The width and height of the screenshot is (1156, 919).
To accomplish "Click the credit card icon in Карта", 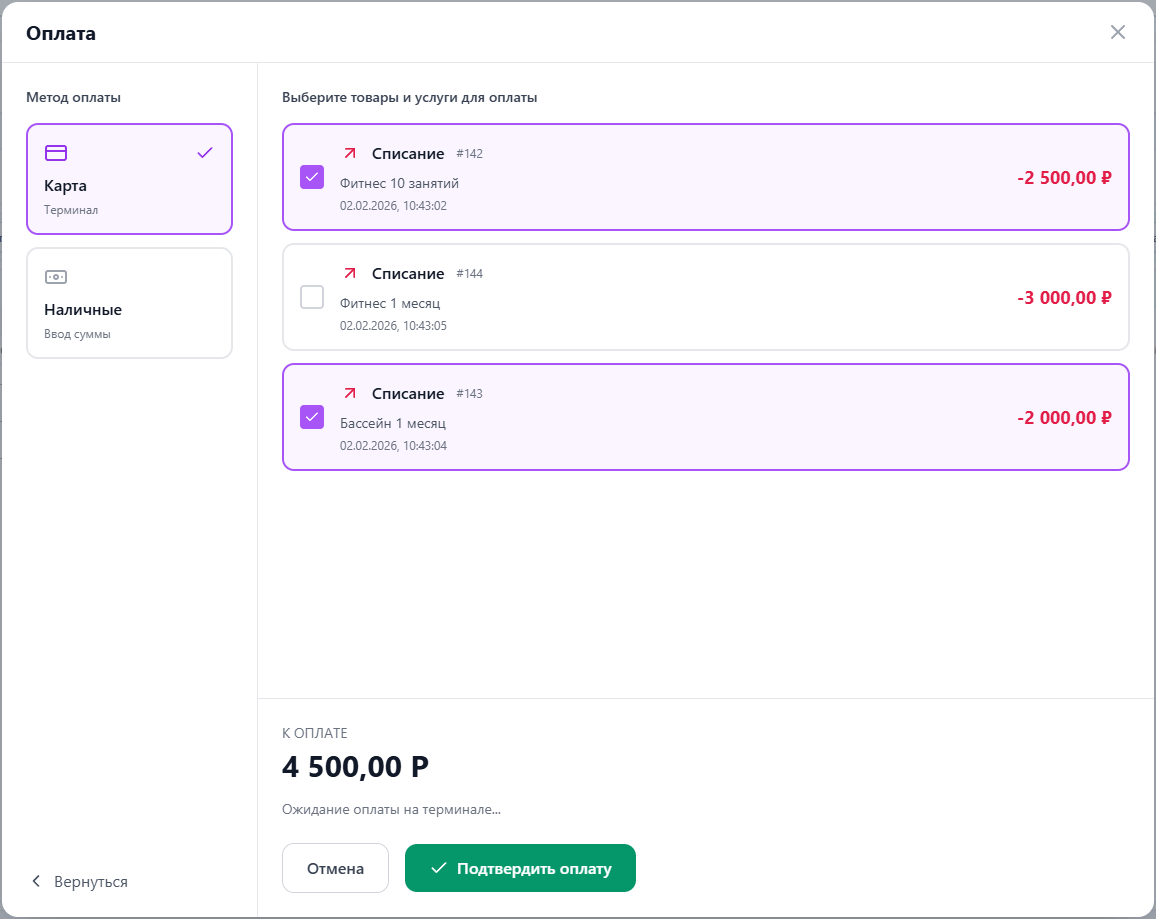I will (x=56, y=153).
